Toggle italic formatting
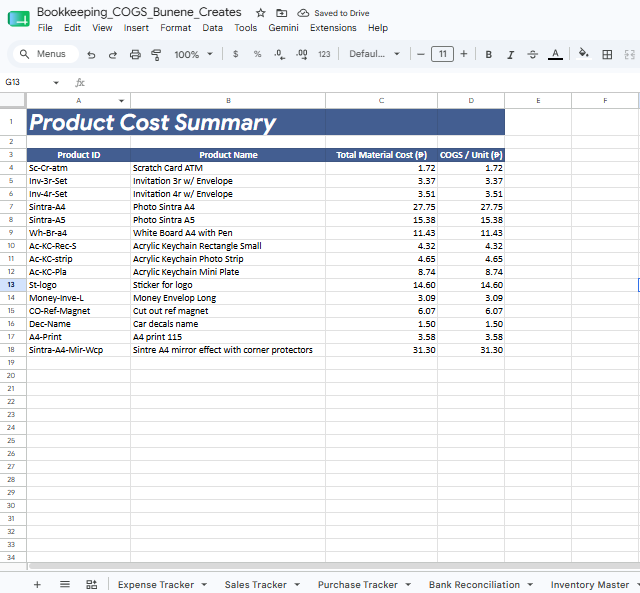Screen dimensions: 640x593 [510, 54]
